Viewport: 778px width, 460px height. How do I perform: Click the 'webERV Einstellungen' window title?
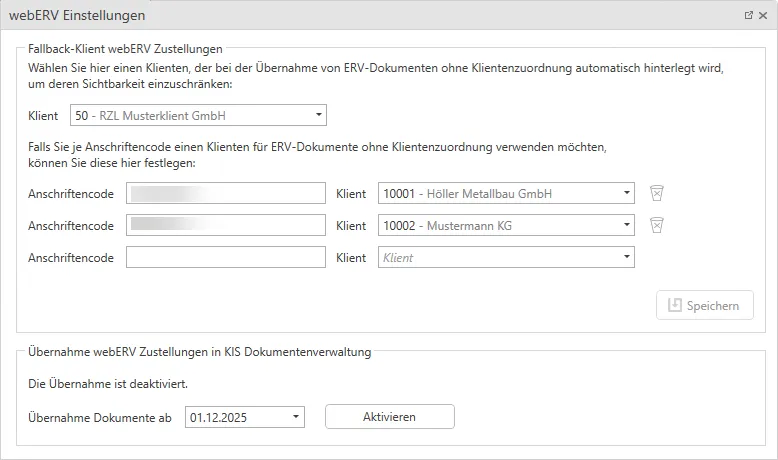77,15
